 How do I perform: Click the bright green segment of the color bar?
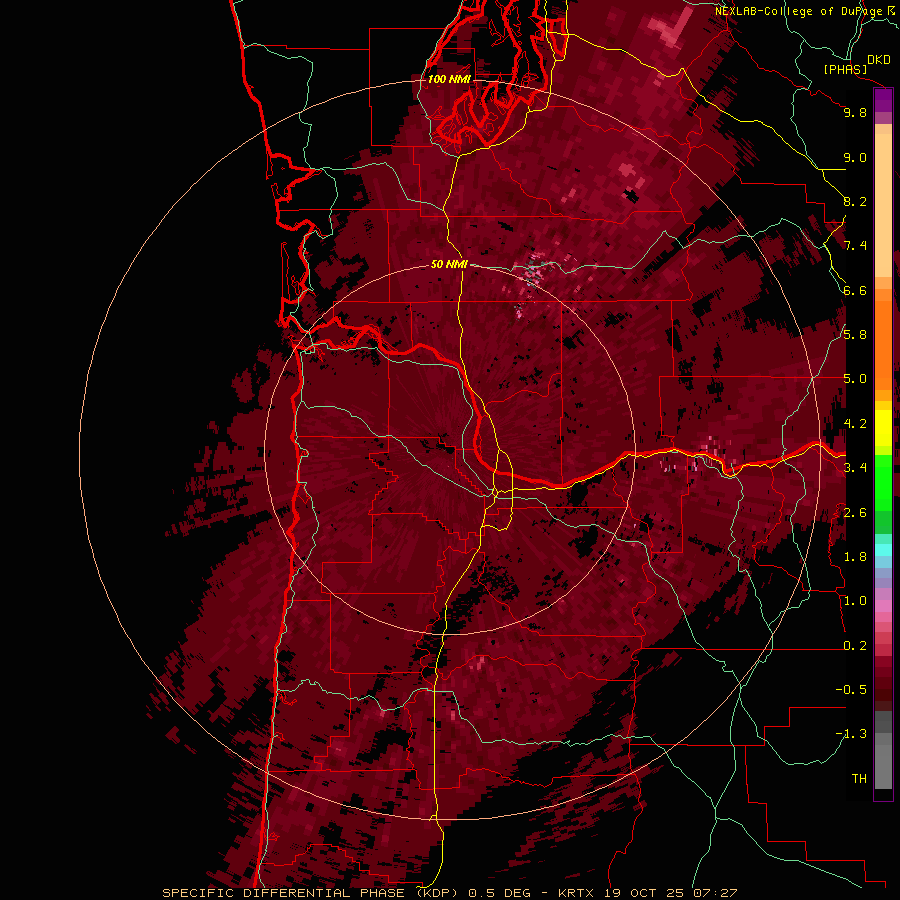pos(883,483)
